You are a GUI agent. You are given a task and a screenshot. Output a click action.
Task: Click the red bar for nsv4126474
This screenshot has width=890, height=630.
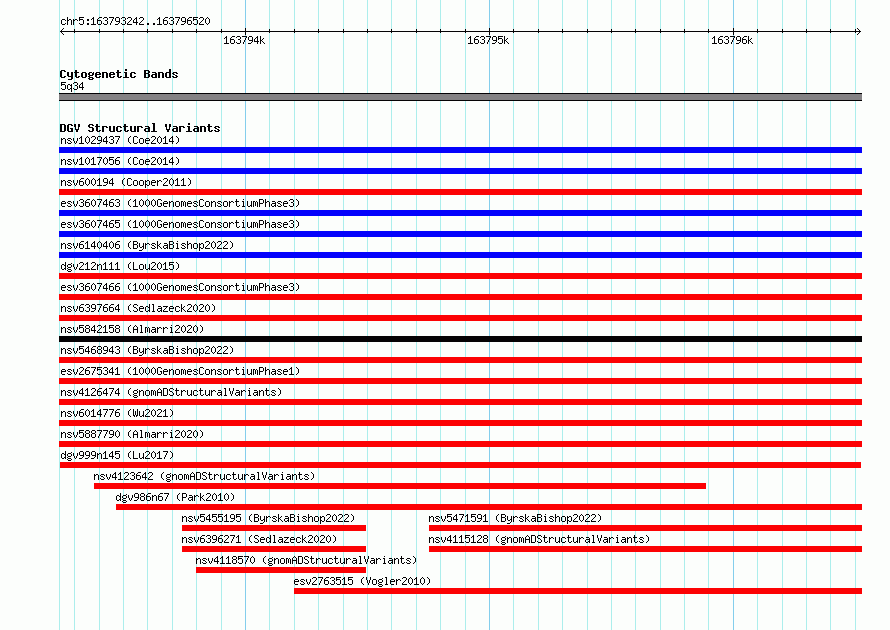click(x=460, y=402)
